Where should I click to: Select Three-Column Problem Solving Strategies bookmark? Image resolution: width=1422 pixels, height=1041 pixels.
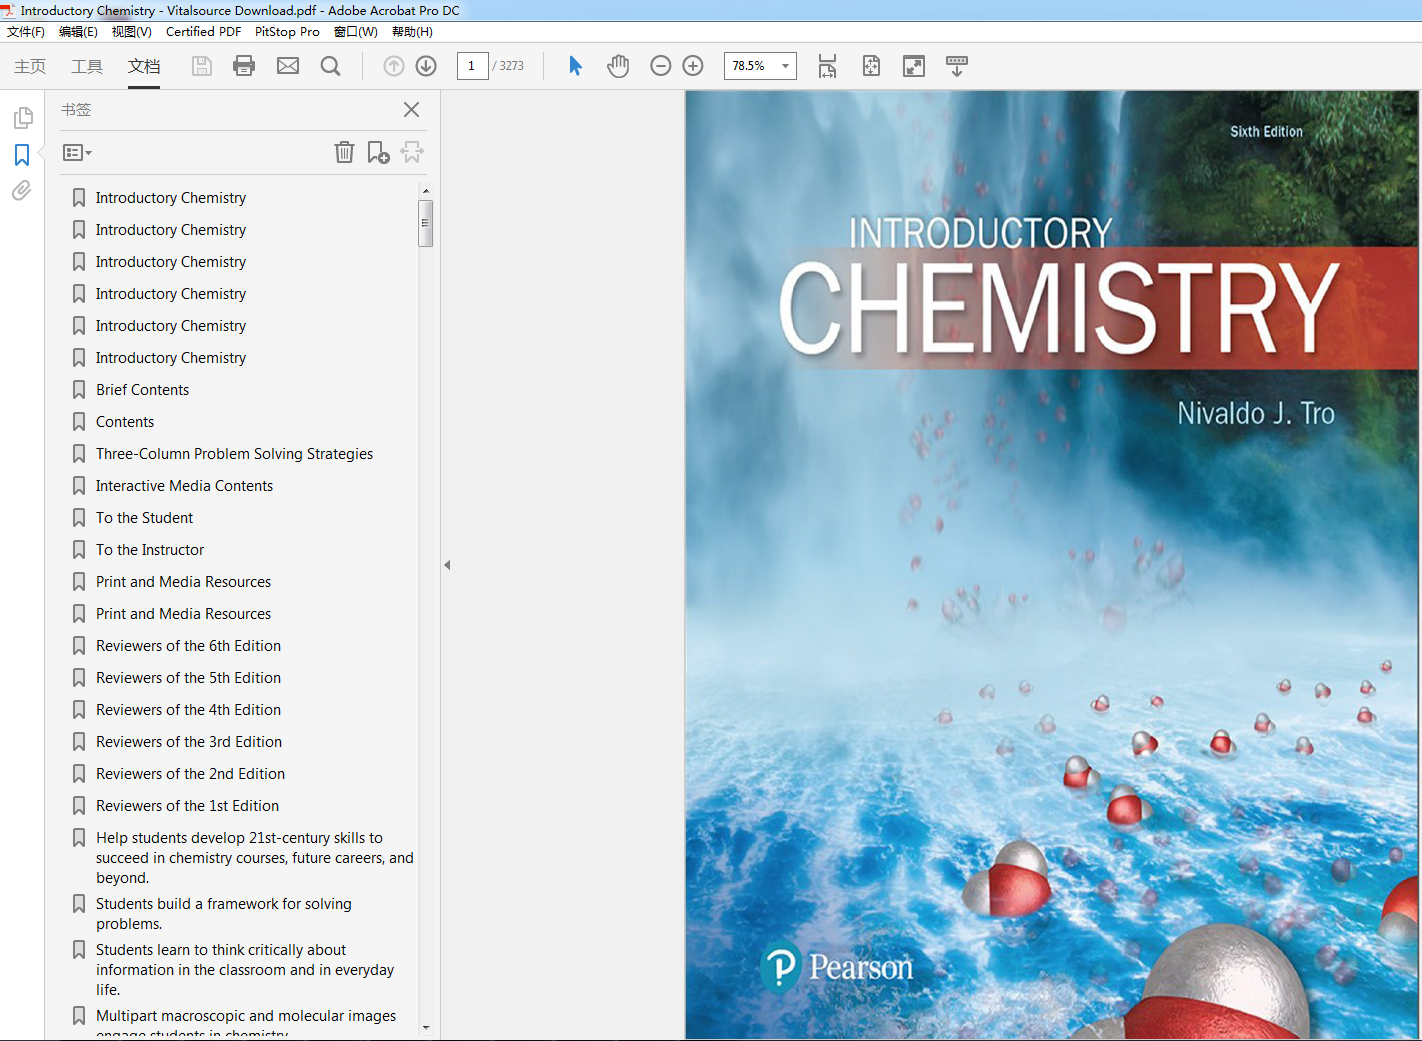click(234, 454)
